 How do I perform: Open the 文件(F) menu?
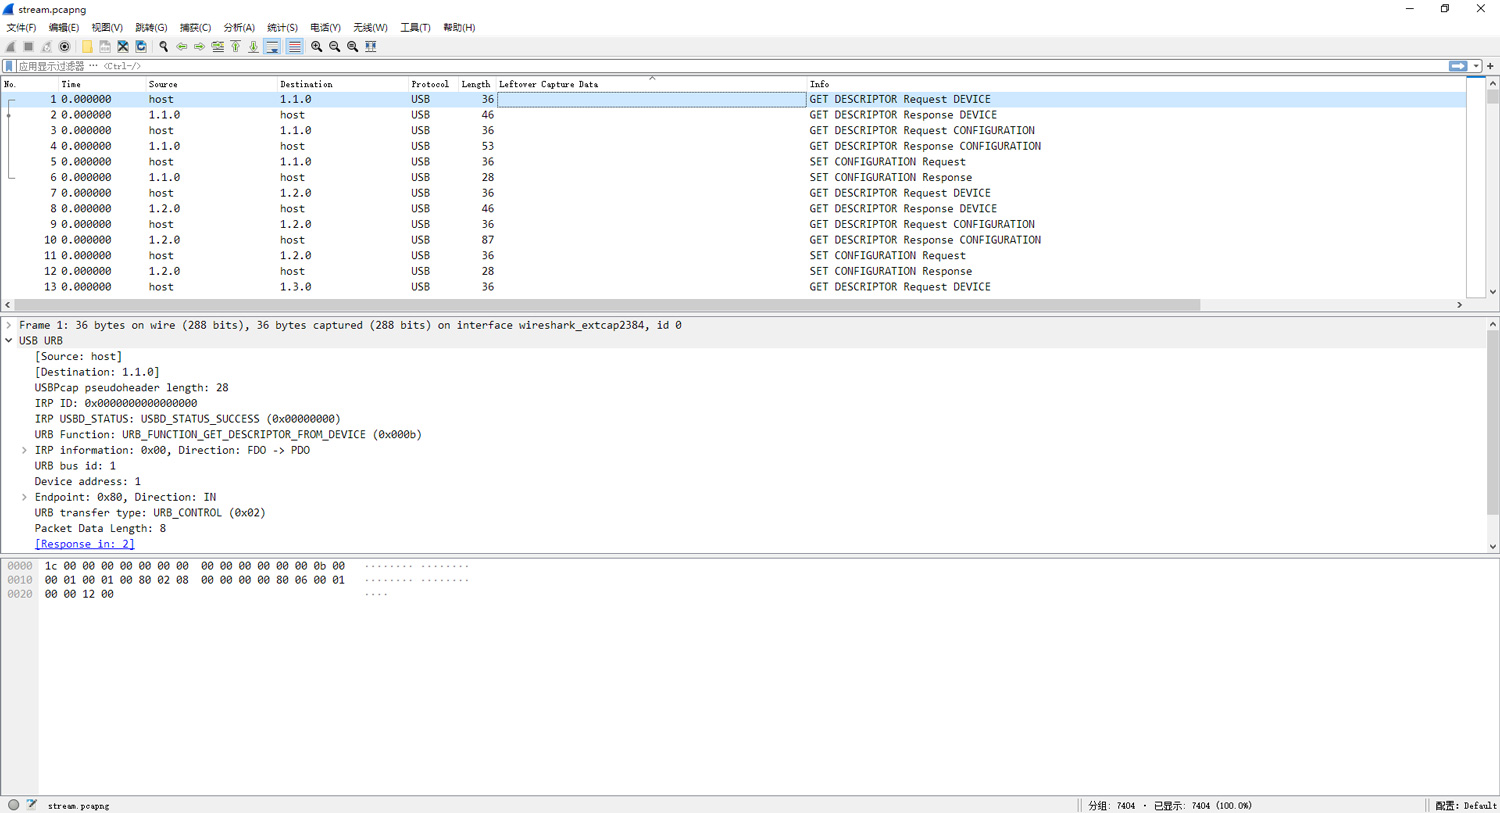coord(21,28)
